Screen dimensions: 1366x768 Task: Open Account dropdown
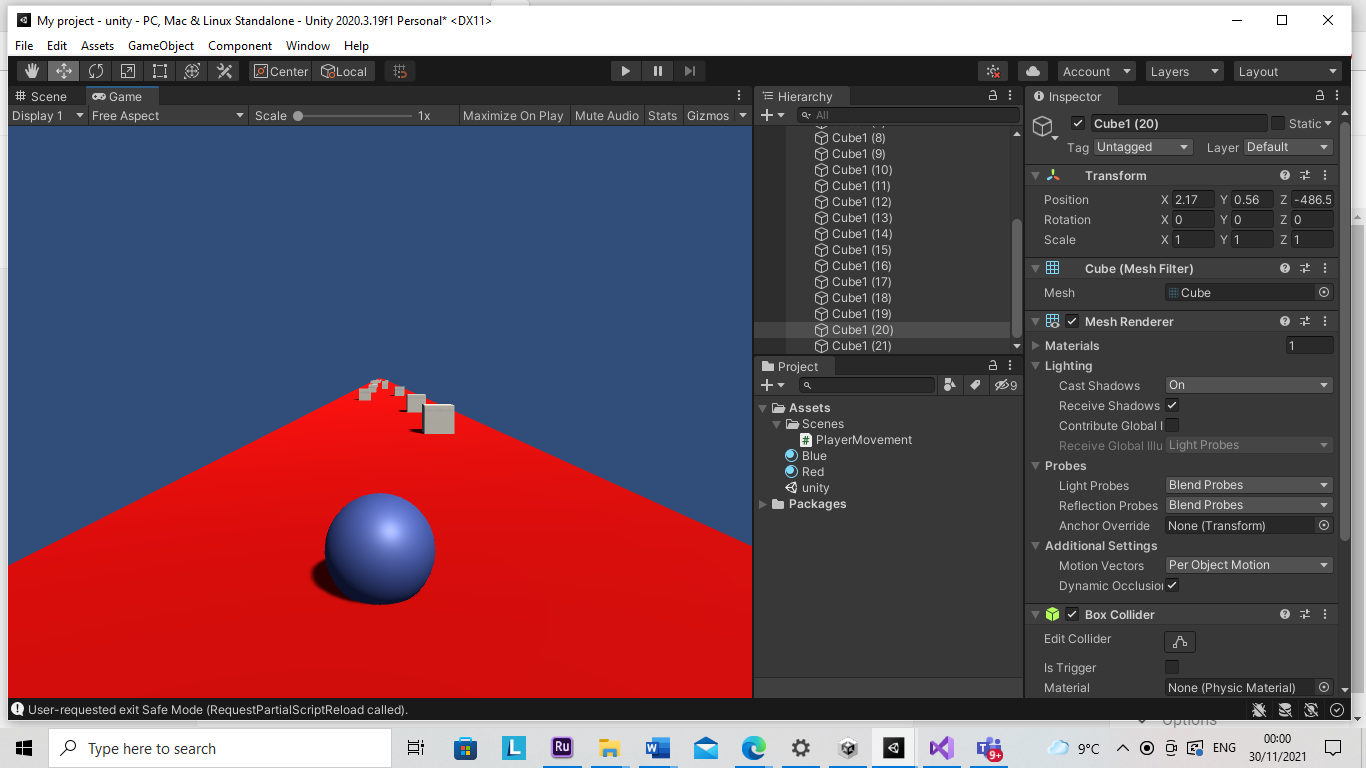click(1096, 71)
